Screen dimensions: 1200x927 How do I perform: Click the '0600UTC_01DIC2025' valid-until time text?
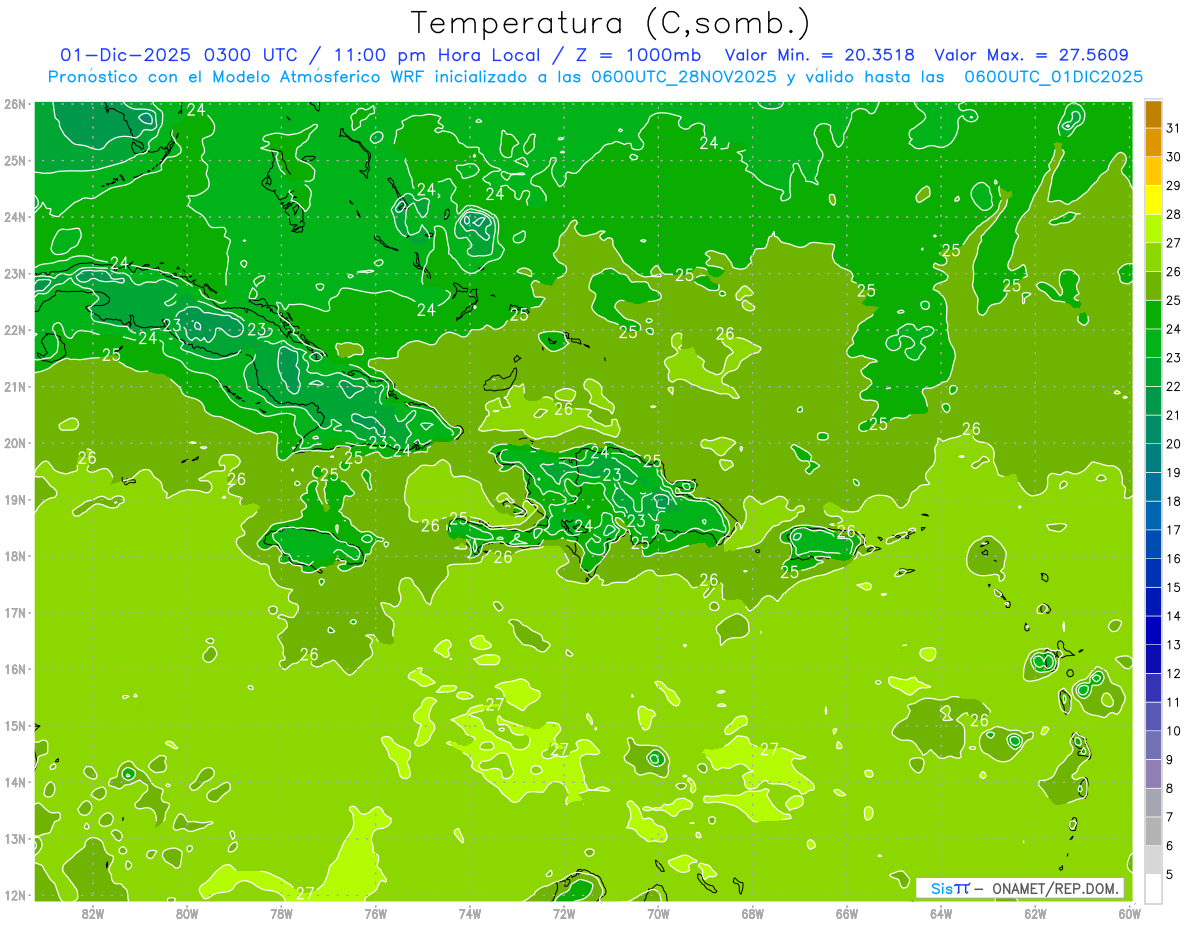[1054, 77]
